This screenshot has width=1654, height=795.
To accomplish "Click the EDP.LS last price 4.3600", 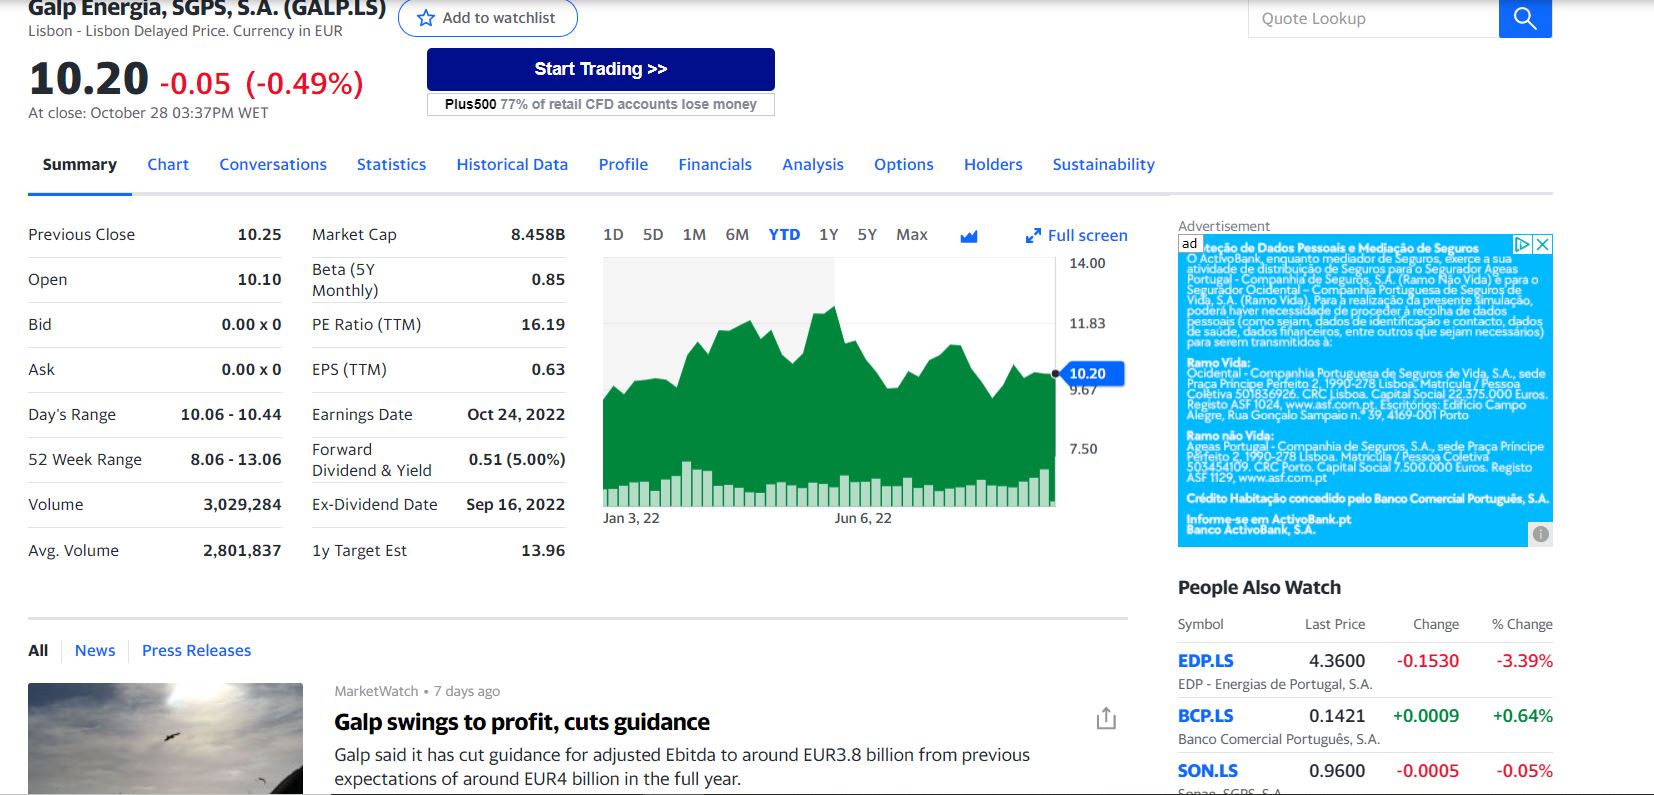I will (1337, 661).
